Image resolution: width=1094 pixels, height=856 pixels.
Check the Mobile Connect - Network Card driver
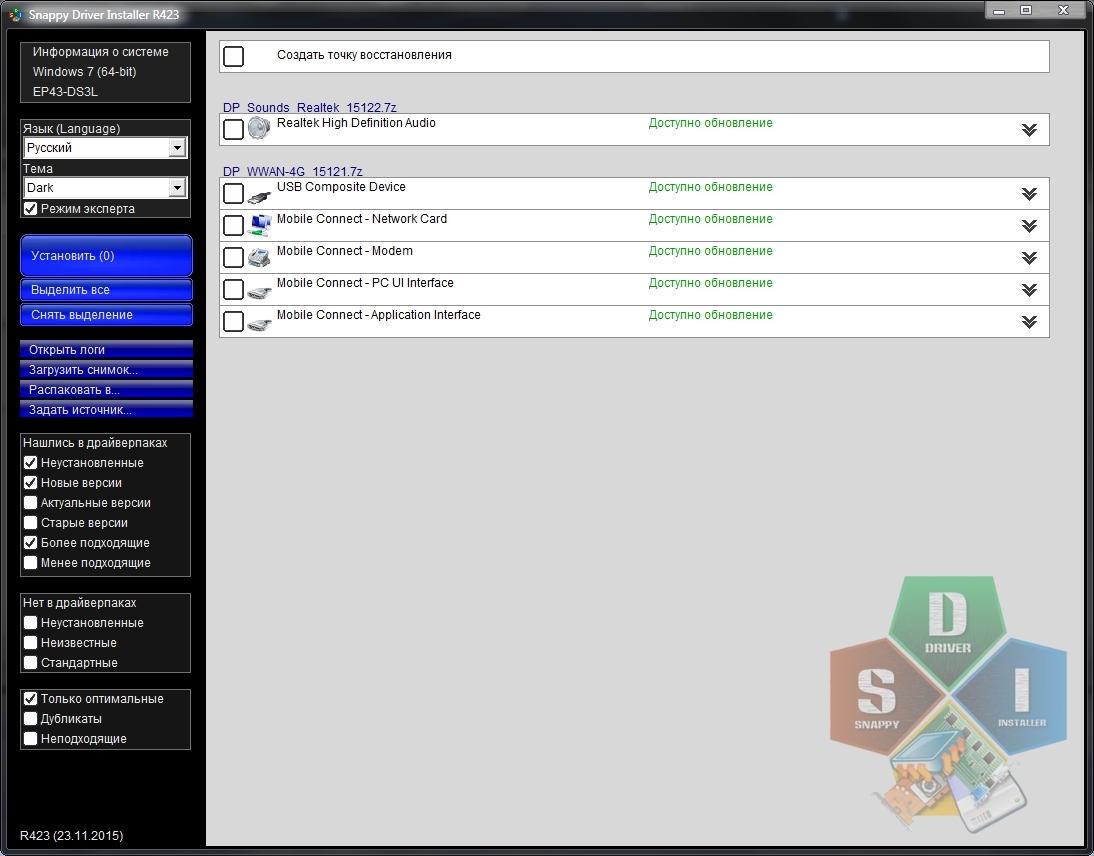(234, 225)
